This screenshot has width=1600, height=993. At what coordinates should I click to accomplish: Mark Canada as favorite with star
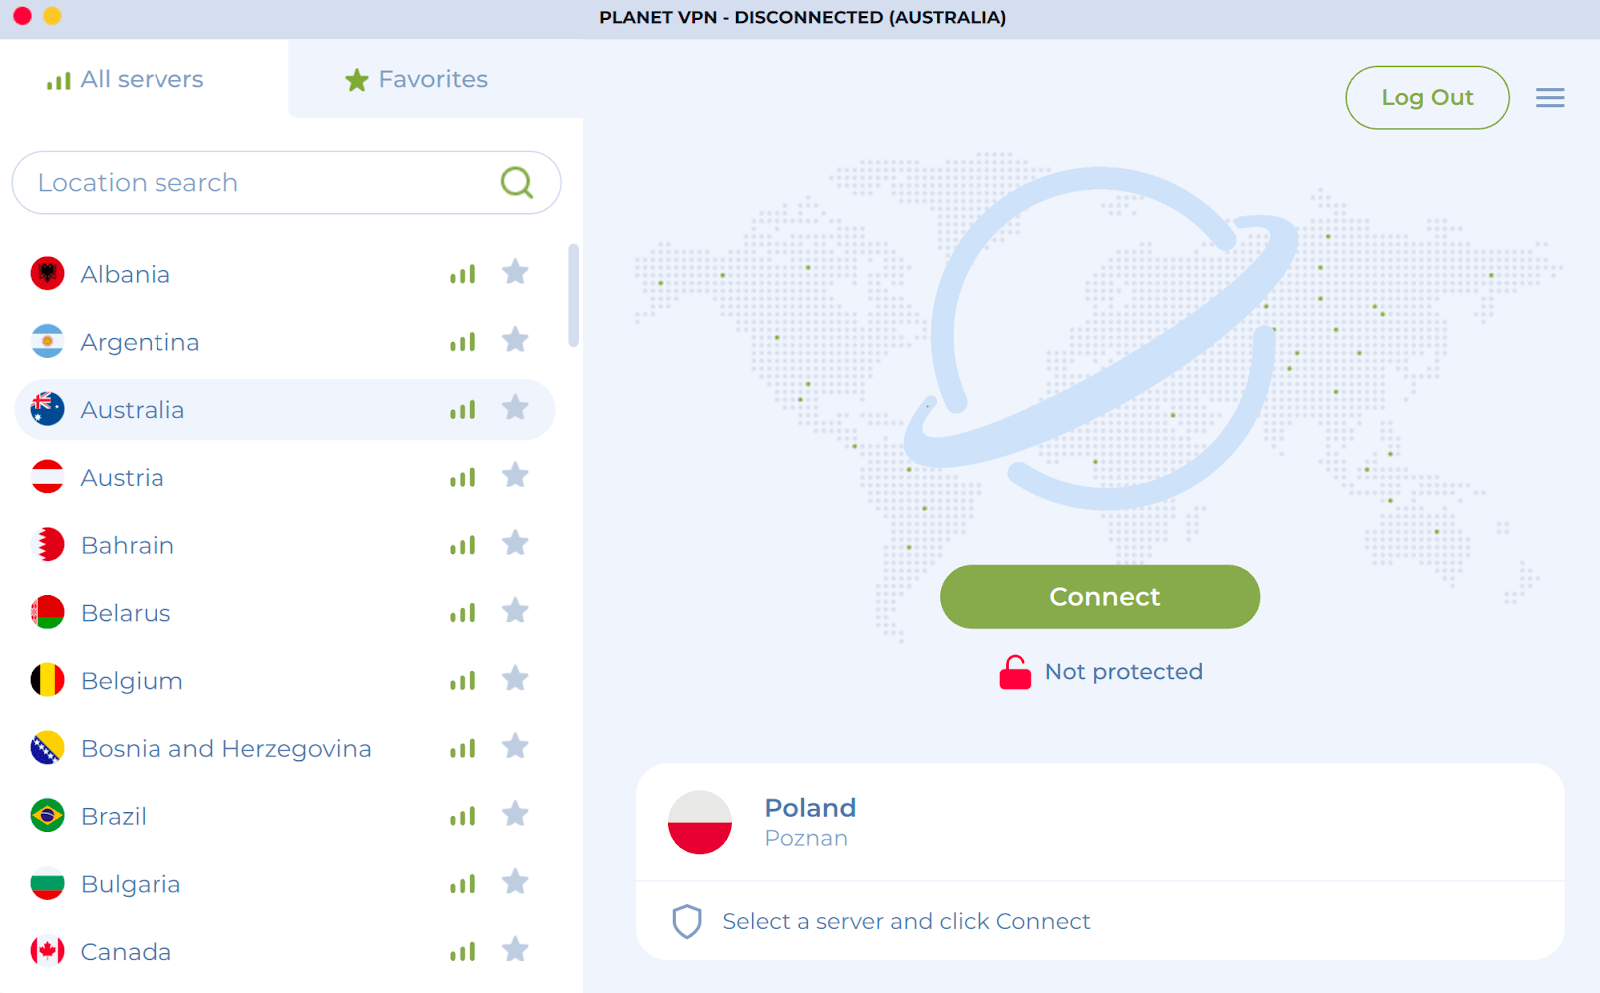(x=515, y=950)
